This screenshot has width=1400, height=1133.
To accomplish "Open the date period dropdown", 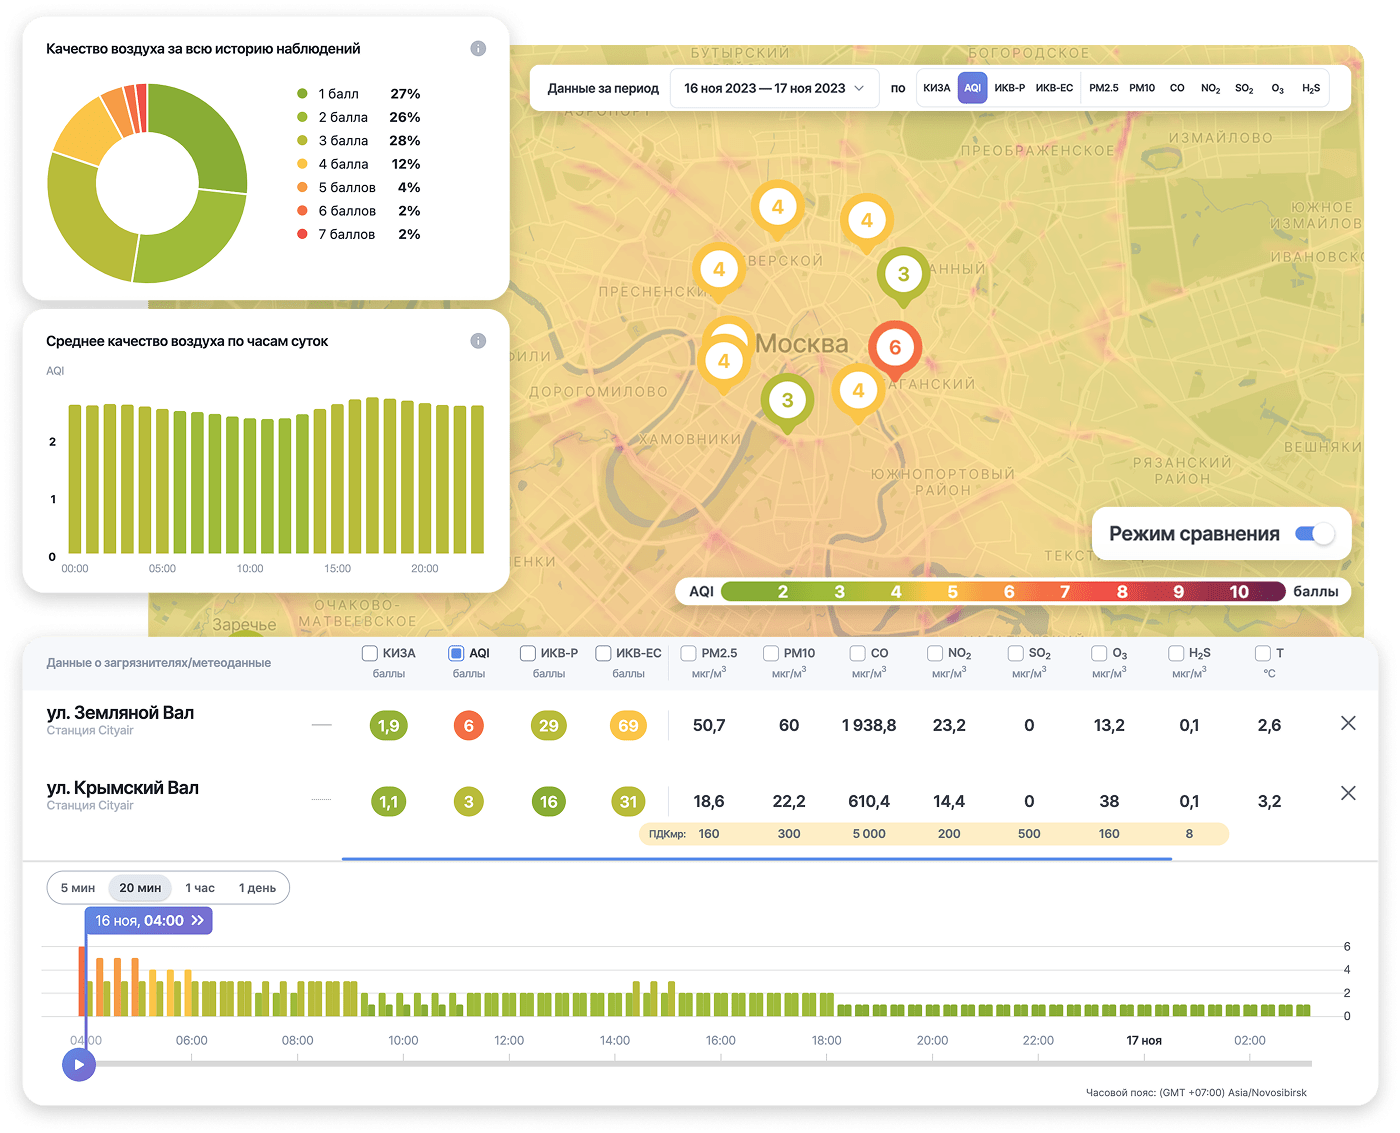I will [x=773, y=88].
